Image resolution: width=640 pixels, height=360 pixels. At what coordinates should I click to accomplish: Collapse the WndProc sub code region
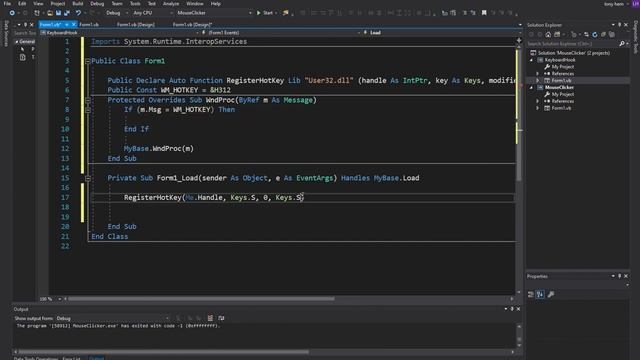tap(88, 100)
